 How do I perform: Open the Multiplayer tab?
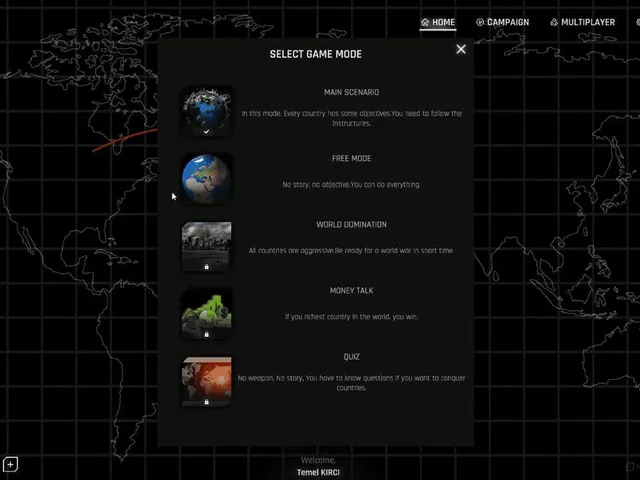(x=582, y=22)
